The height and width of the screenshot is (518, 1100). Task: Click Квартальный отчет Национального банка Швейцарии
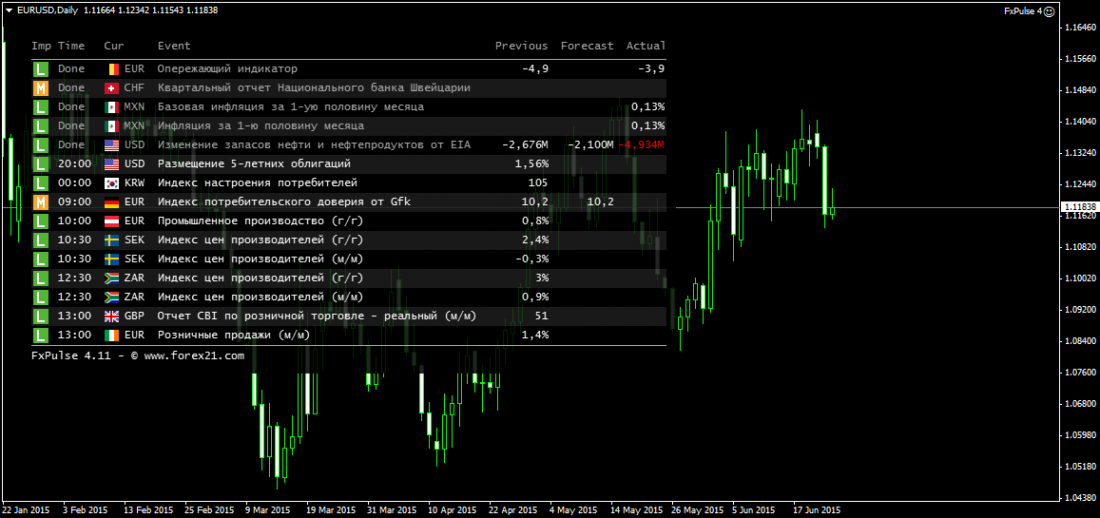[314, 88]
